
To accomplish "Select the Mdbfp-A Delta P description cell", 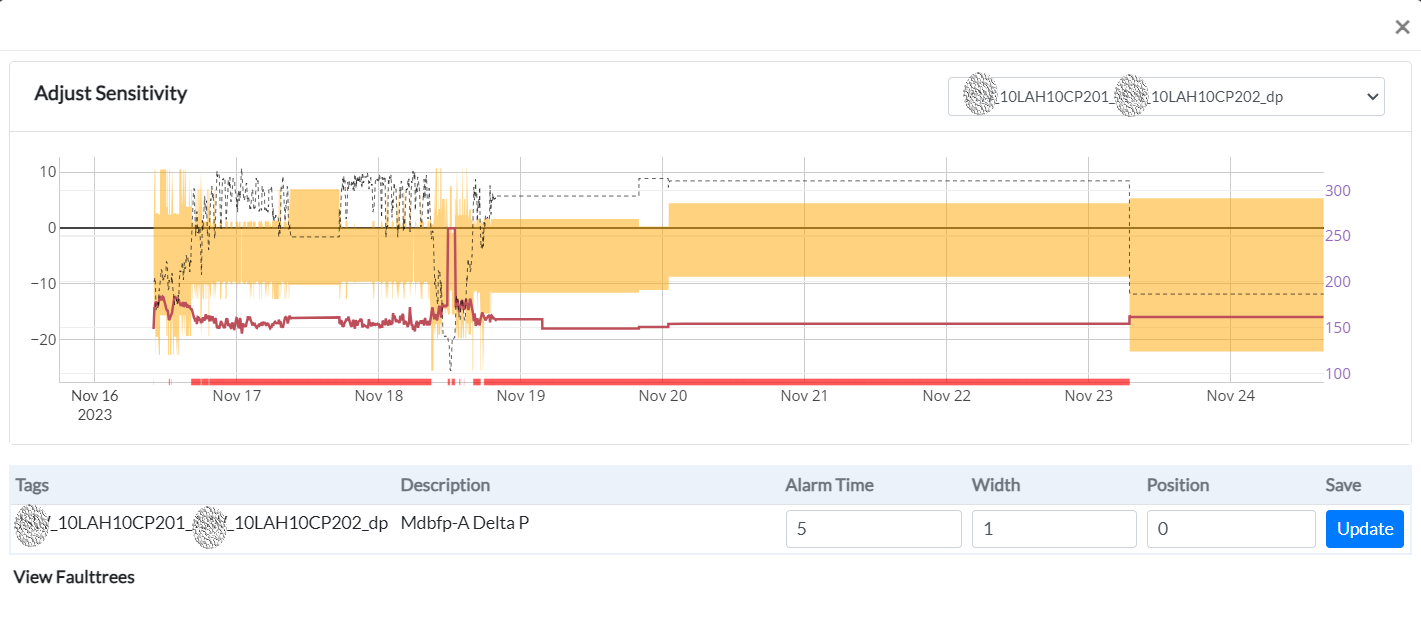I will click(465, 522).
